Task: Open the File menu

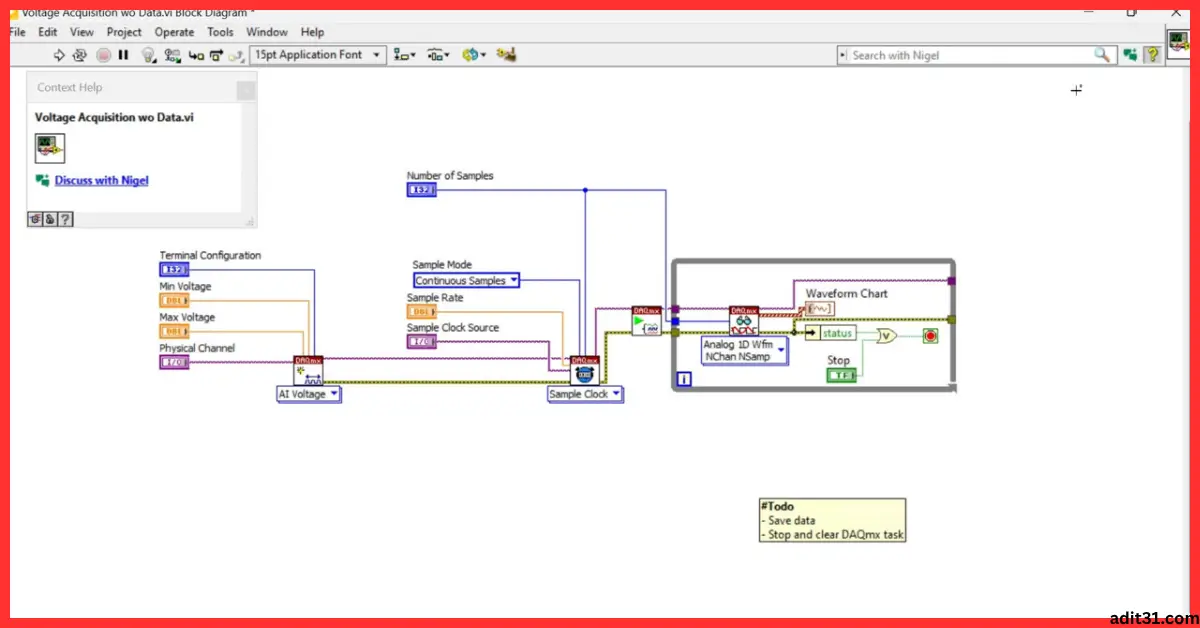Action: (x=17, y=32)
